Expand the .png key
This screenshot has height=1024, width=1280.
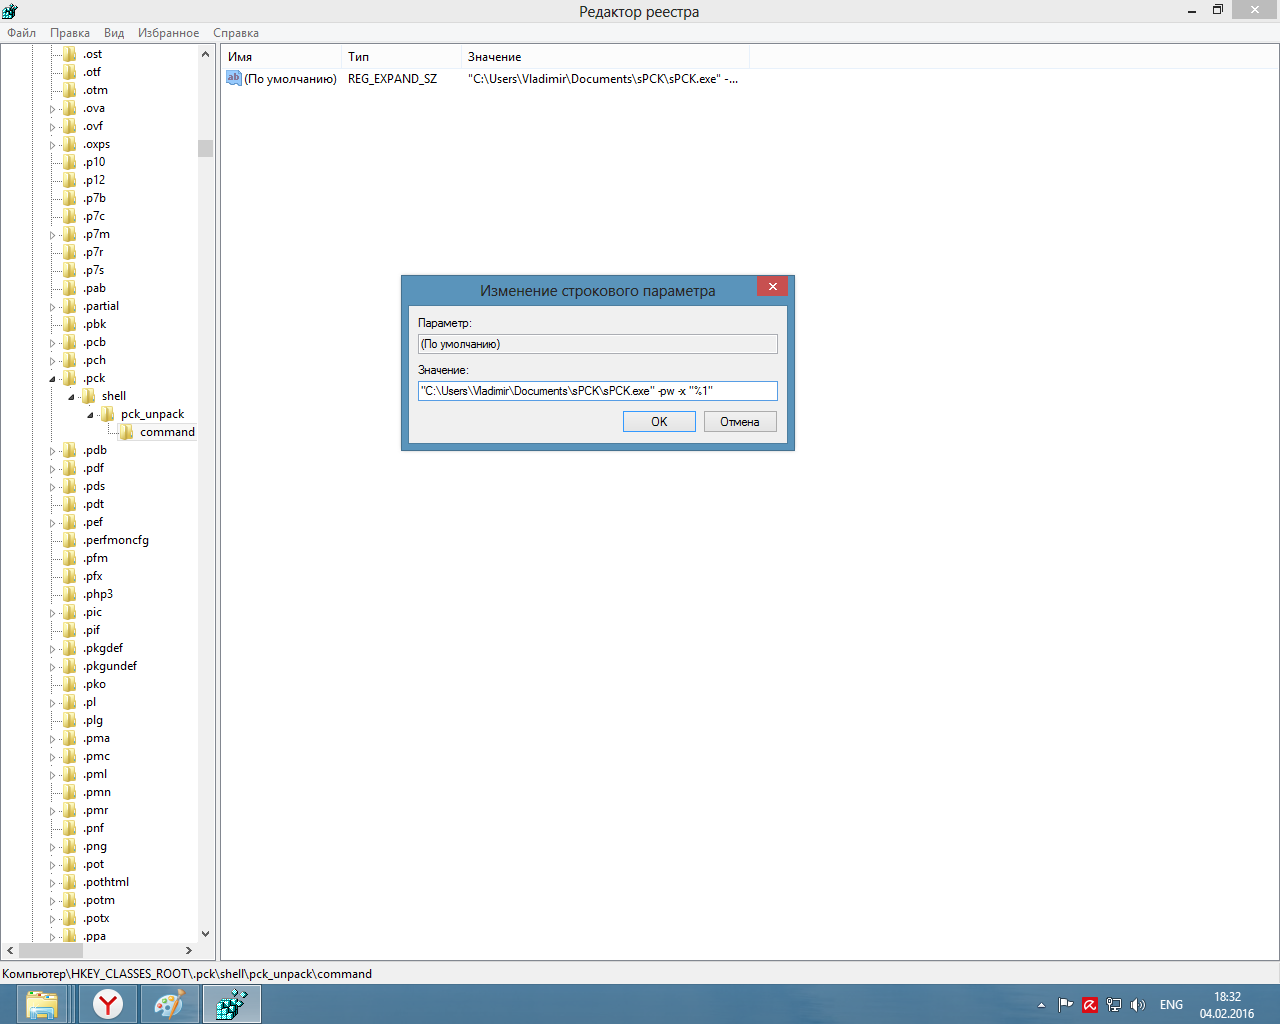point(53,847)
